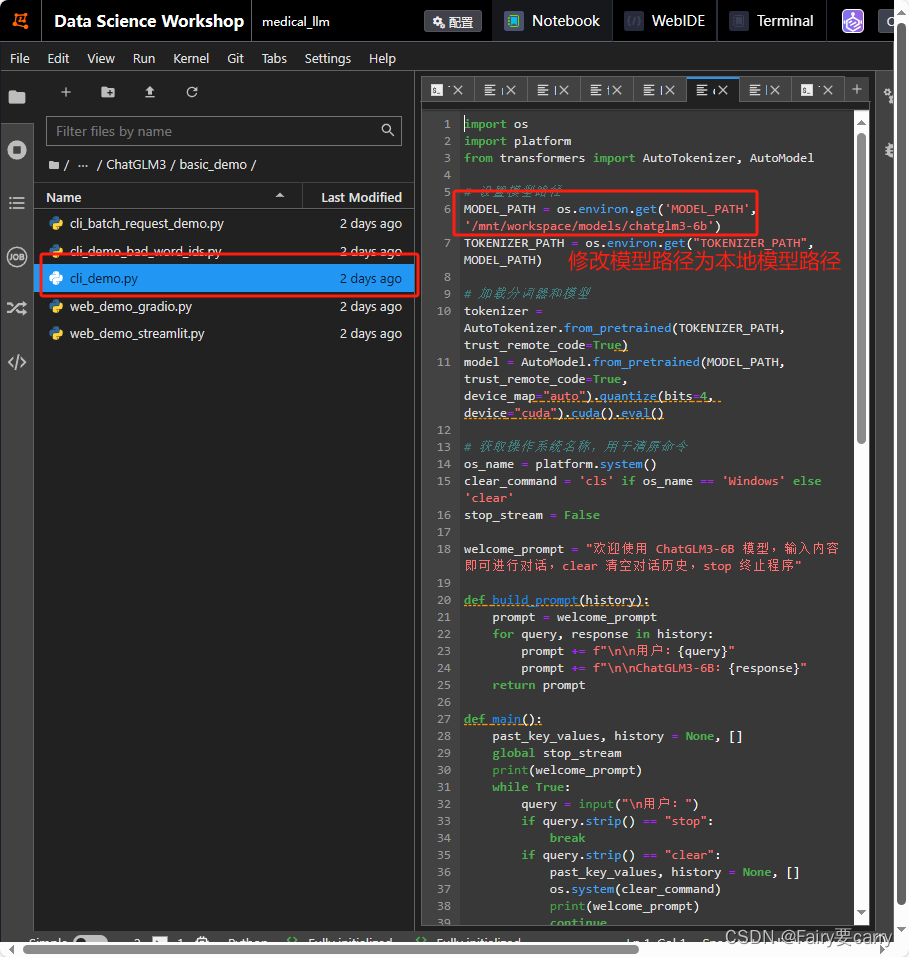The width and height of the screenshot is (909, 957).
Task: Open the Edit menu
Action: (58, 59)
